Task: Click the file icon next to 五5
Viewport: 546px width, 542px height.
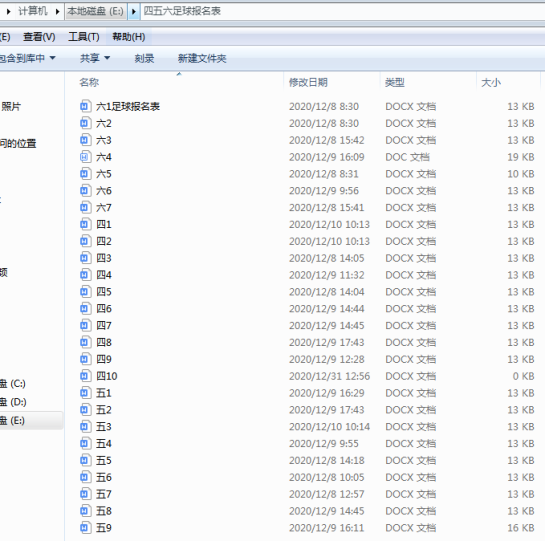Action: point(85,460)
